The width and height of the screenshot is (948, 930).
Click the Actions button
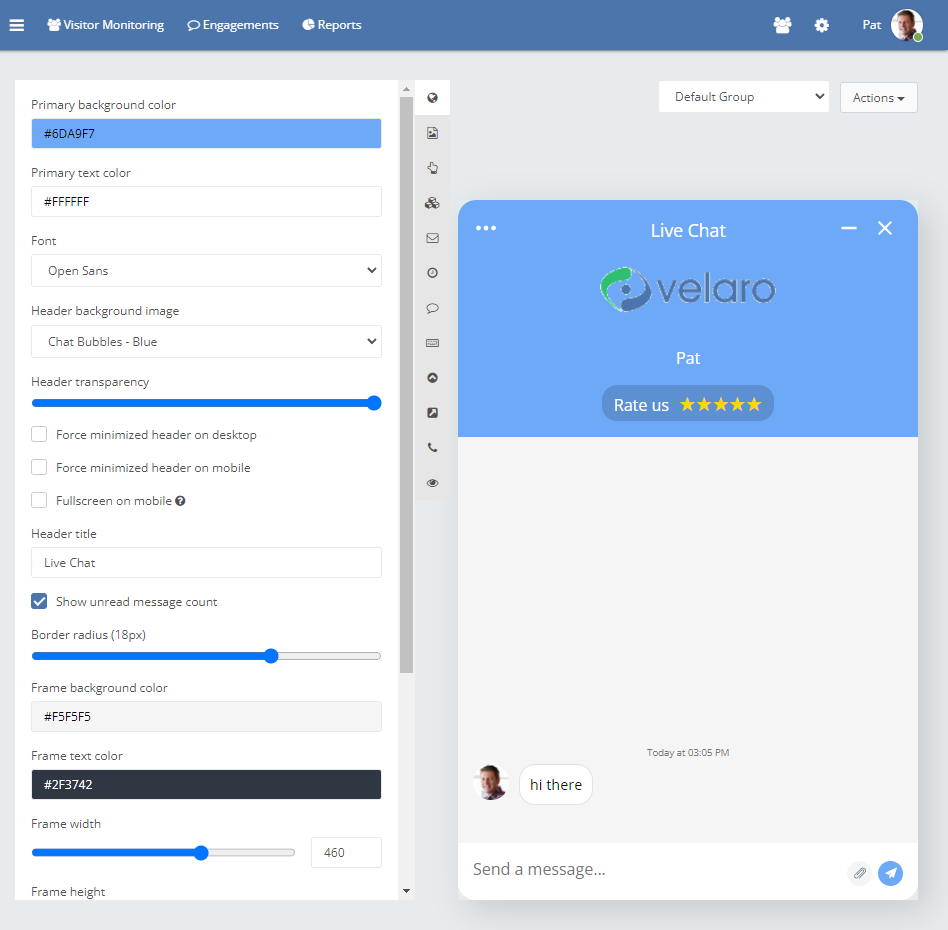878,98
